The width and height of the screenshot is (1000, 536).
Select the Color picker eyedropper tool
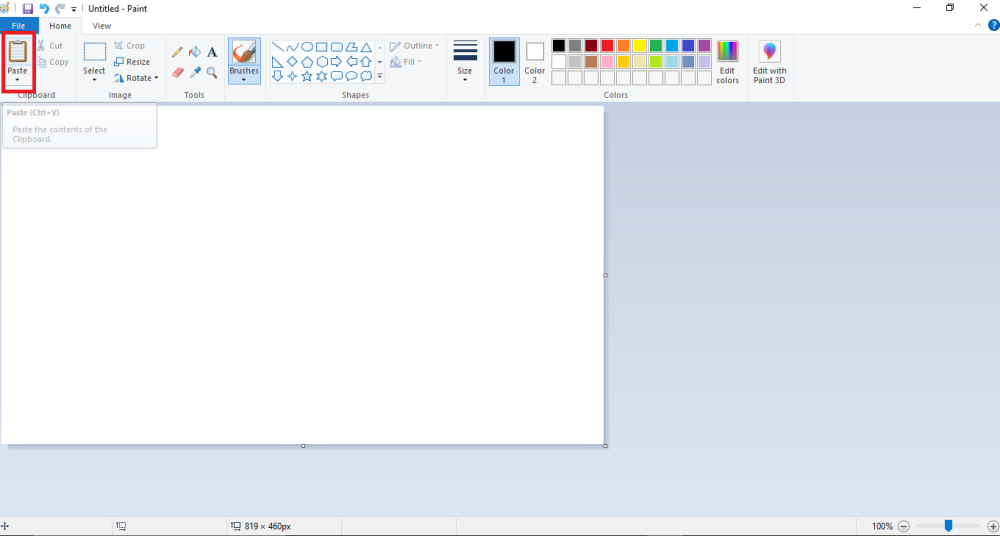click(195, 73)
